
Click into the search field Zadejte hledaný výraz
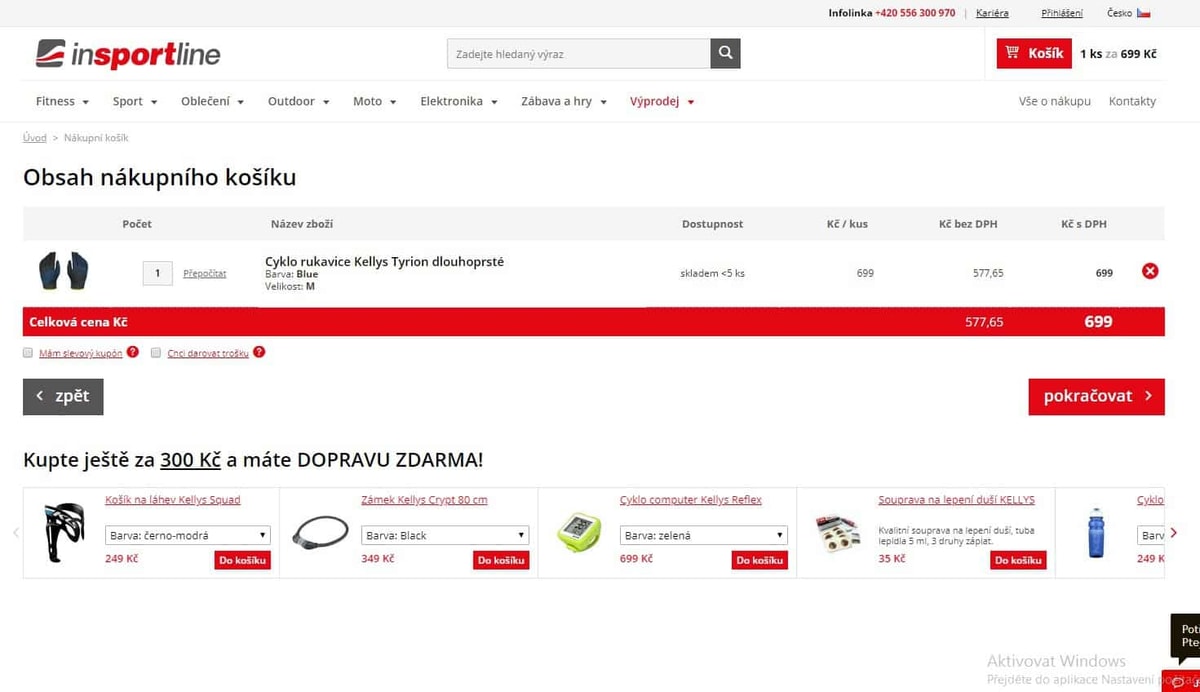coord(579,54)
